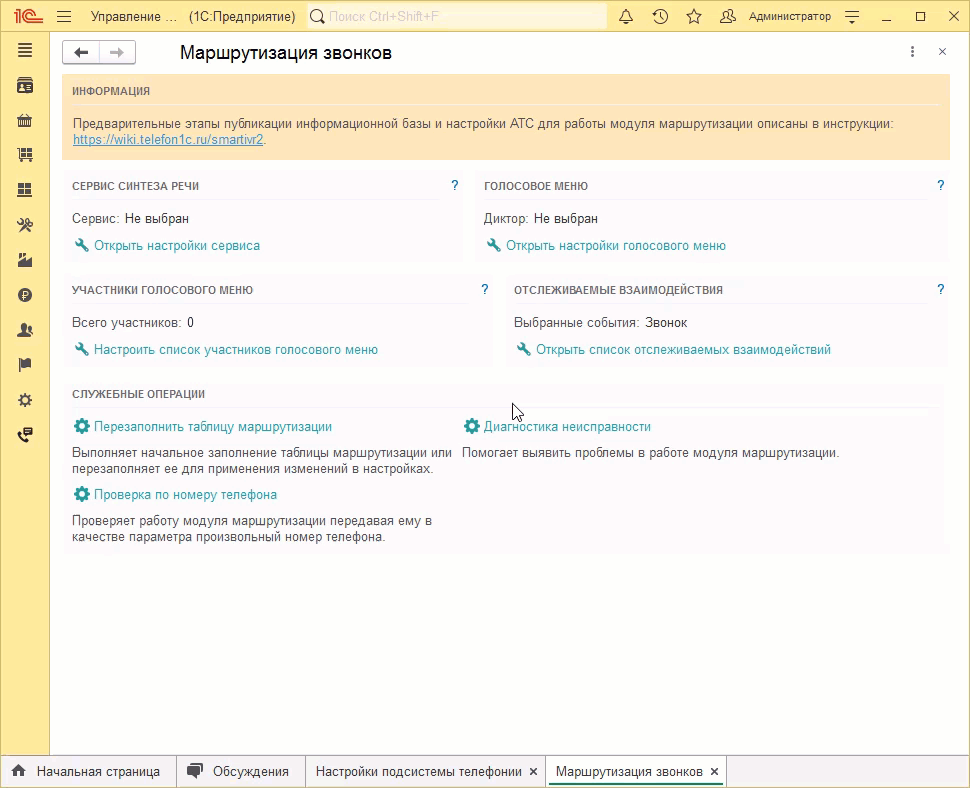Open the three-dot more actions menu
Image resolution: width=970 pixels, height=788 pixels.
coord(912,52)
